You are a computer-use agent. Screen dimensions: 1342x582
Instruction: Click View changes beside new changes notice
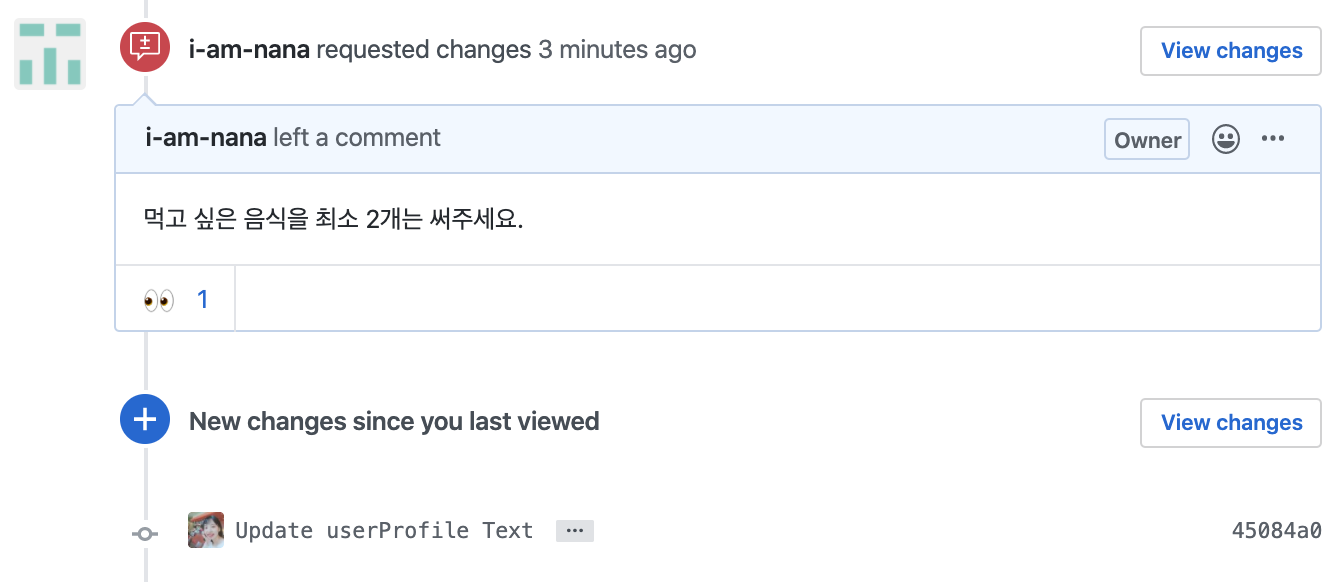pos(1231,423)
